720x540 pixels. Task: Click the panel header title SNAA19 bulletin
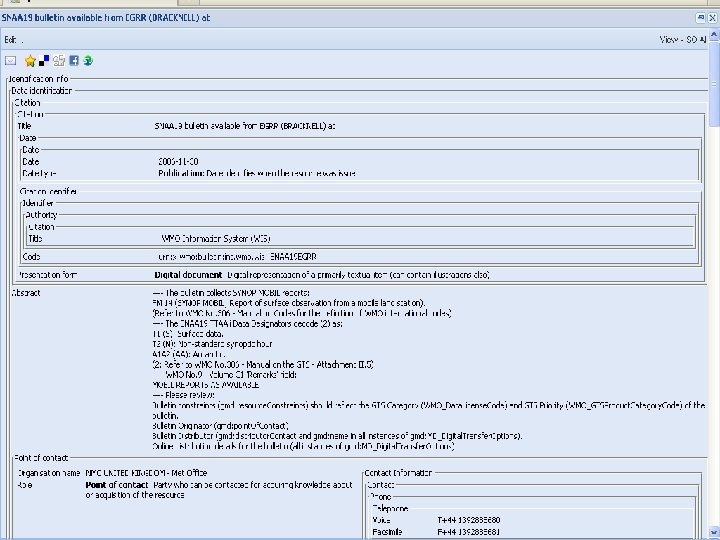106,18
